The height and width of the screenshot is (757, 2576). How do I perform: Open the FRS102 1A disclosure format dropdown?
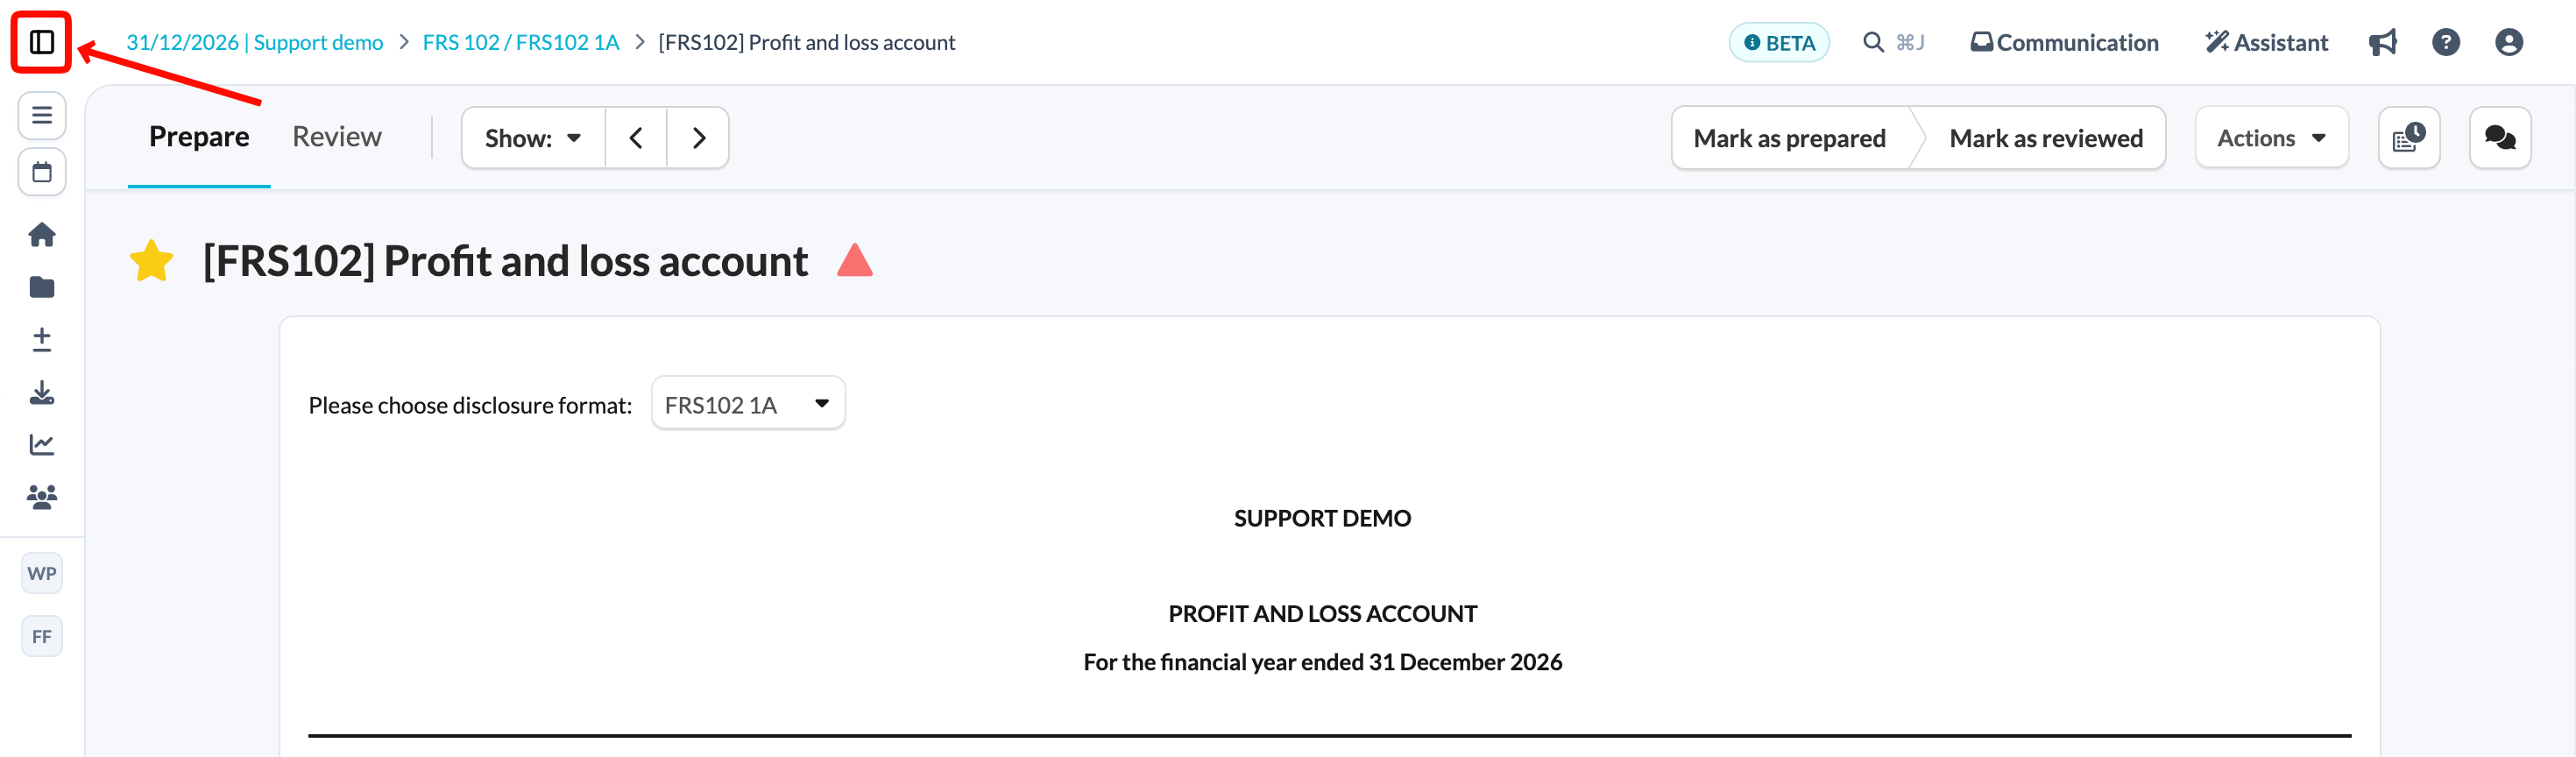coord(748,404)
